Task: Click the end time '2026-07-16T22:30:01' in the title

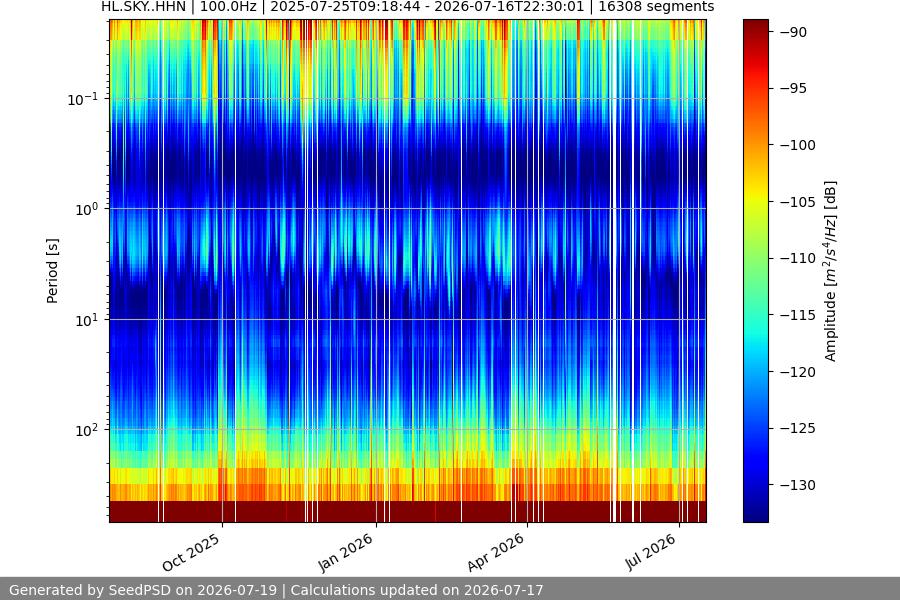Action: click(x=509, y=7)
